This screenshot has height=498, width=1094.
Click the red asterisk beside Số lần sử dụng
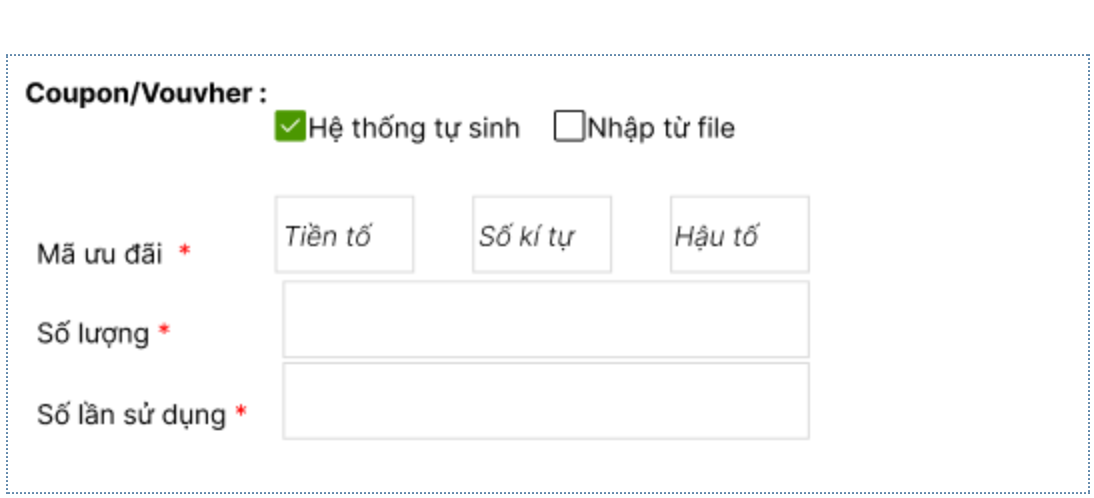pos(241,413)
